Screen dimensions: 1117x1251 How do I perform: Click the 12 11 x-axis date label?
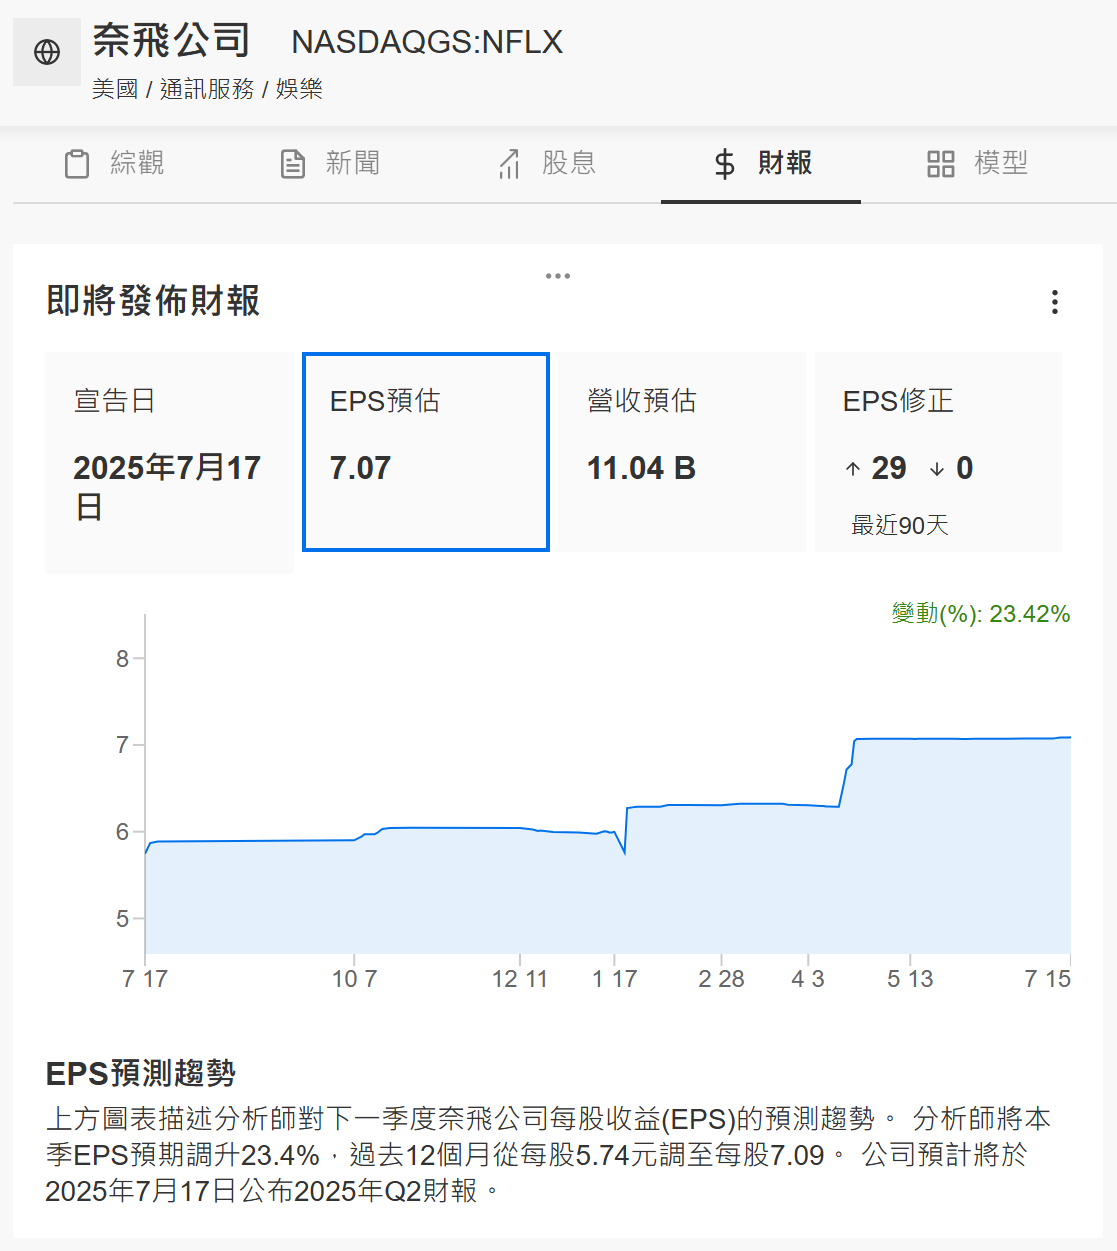pyautogui.click(x=520, y=979)
